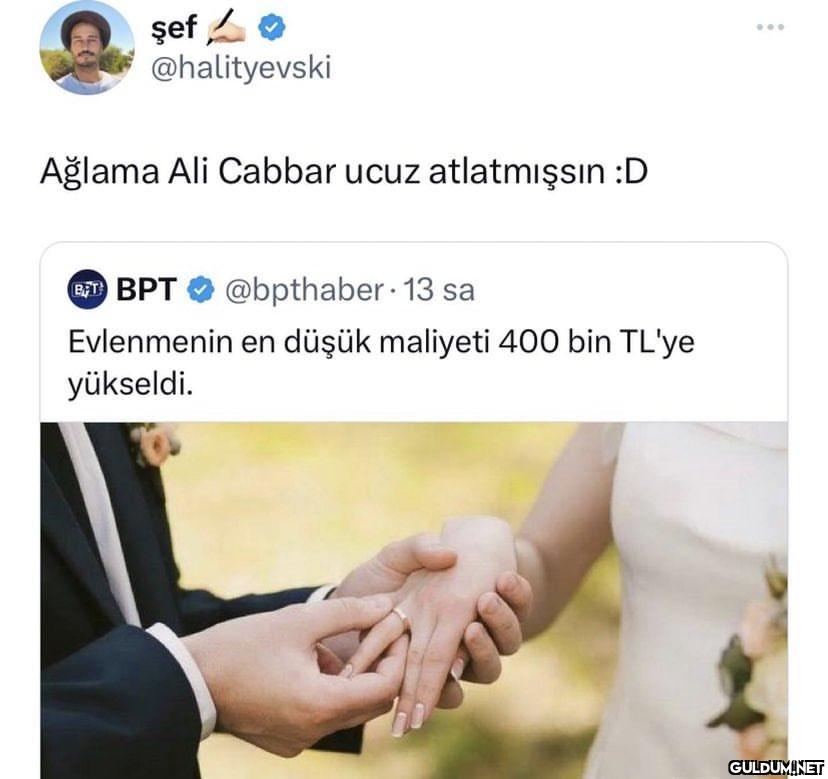Click the word yükseldi in quoted tweet
Image resolution: width=828 pixels, height=779 pixels.
pyautogui.click(x=130, y=386)
